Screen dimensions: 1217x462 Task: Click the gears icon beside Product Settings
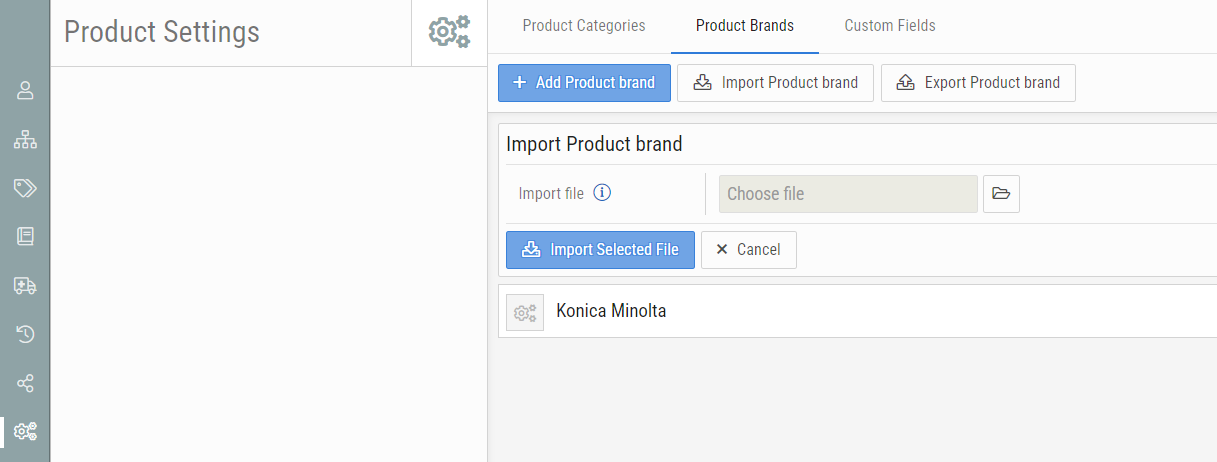(x=449, y=32)
